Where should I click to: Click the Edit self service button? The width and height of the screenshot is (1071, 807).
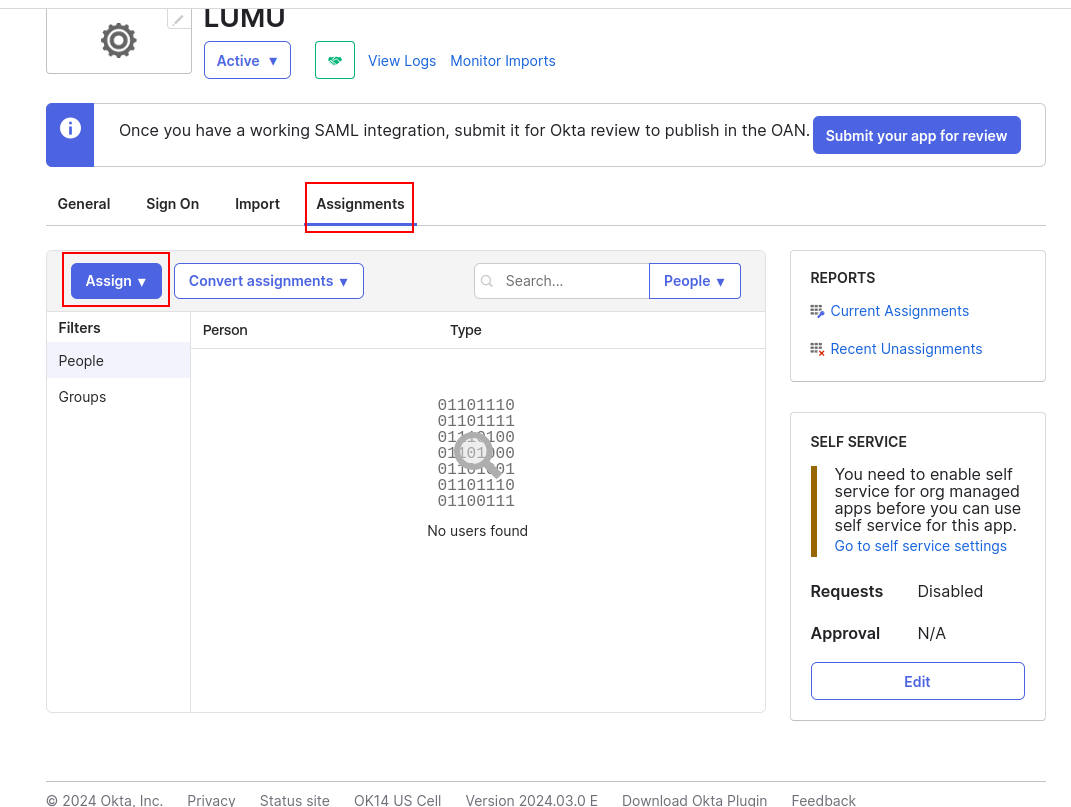917,681
